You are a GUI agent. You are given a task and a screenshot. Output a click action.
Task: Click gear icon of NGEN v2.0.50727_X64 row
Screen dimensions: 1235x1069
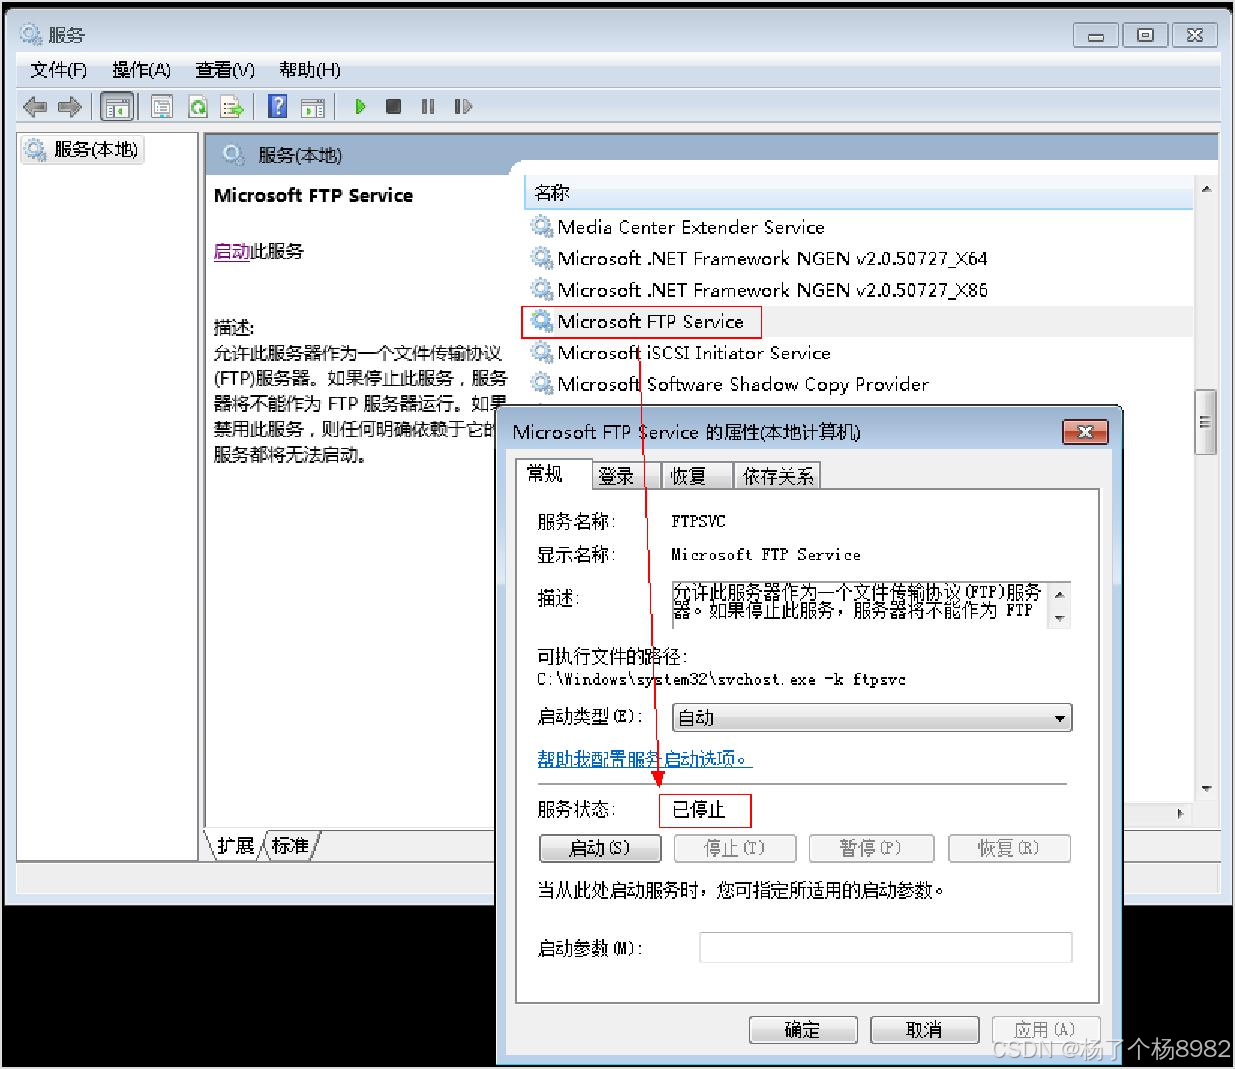542,258
